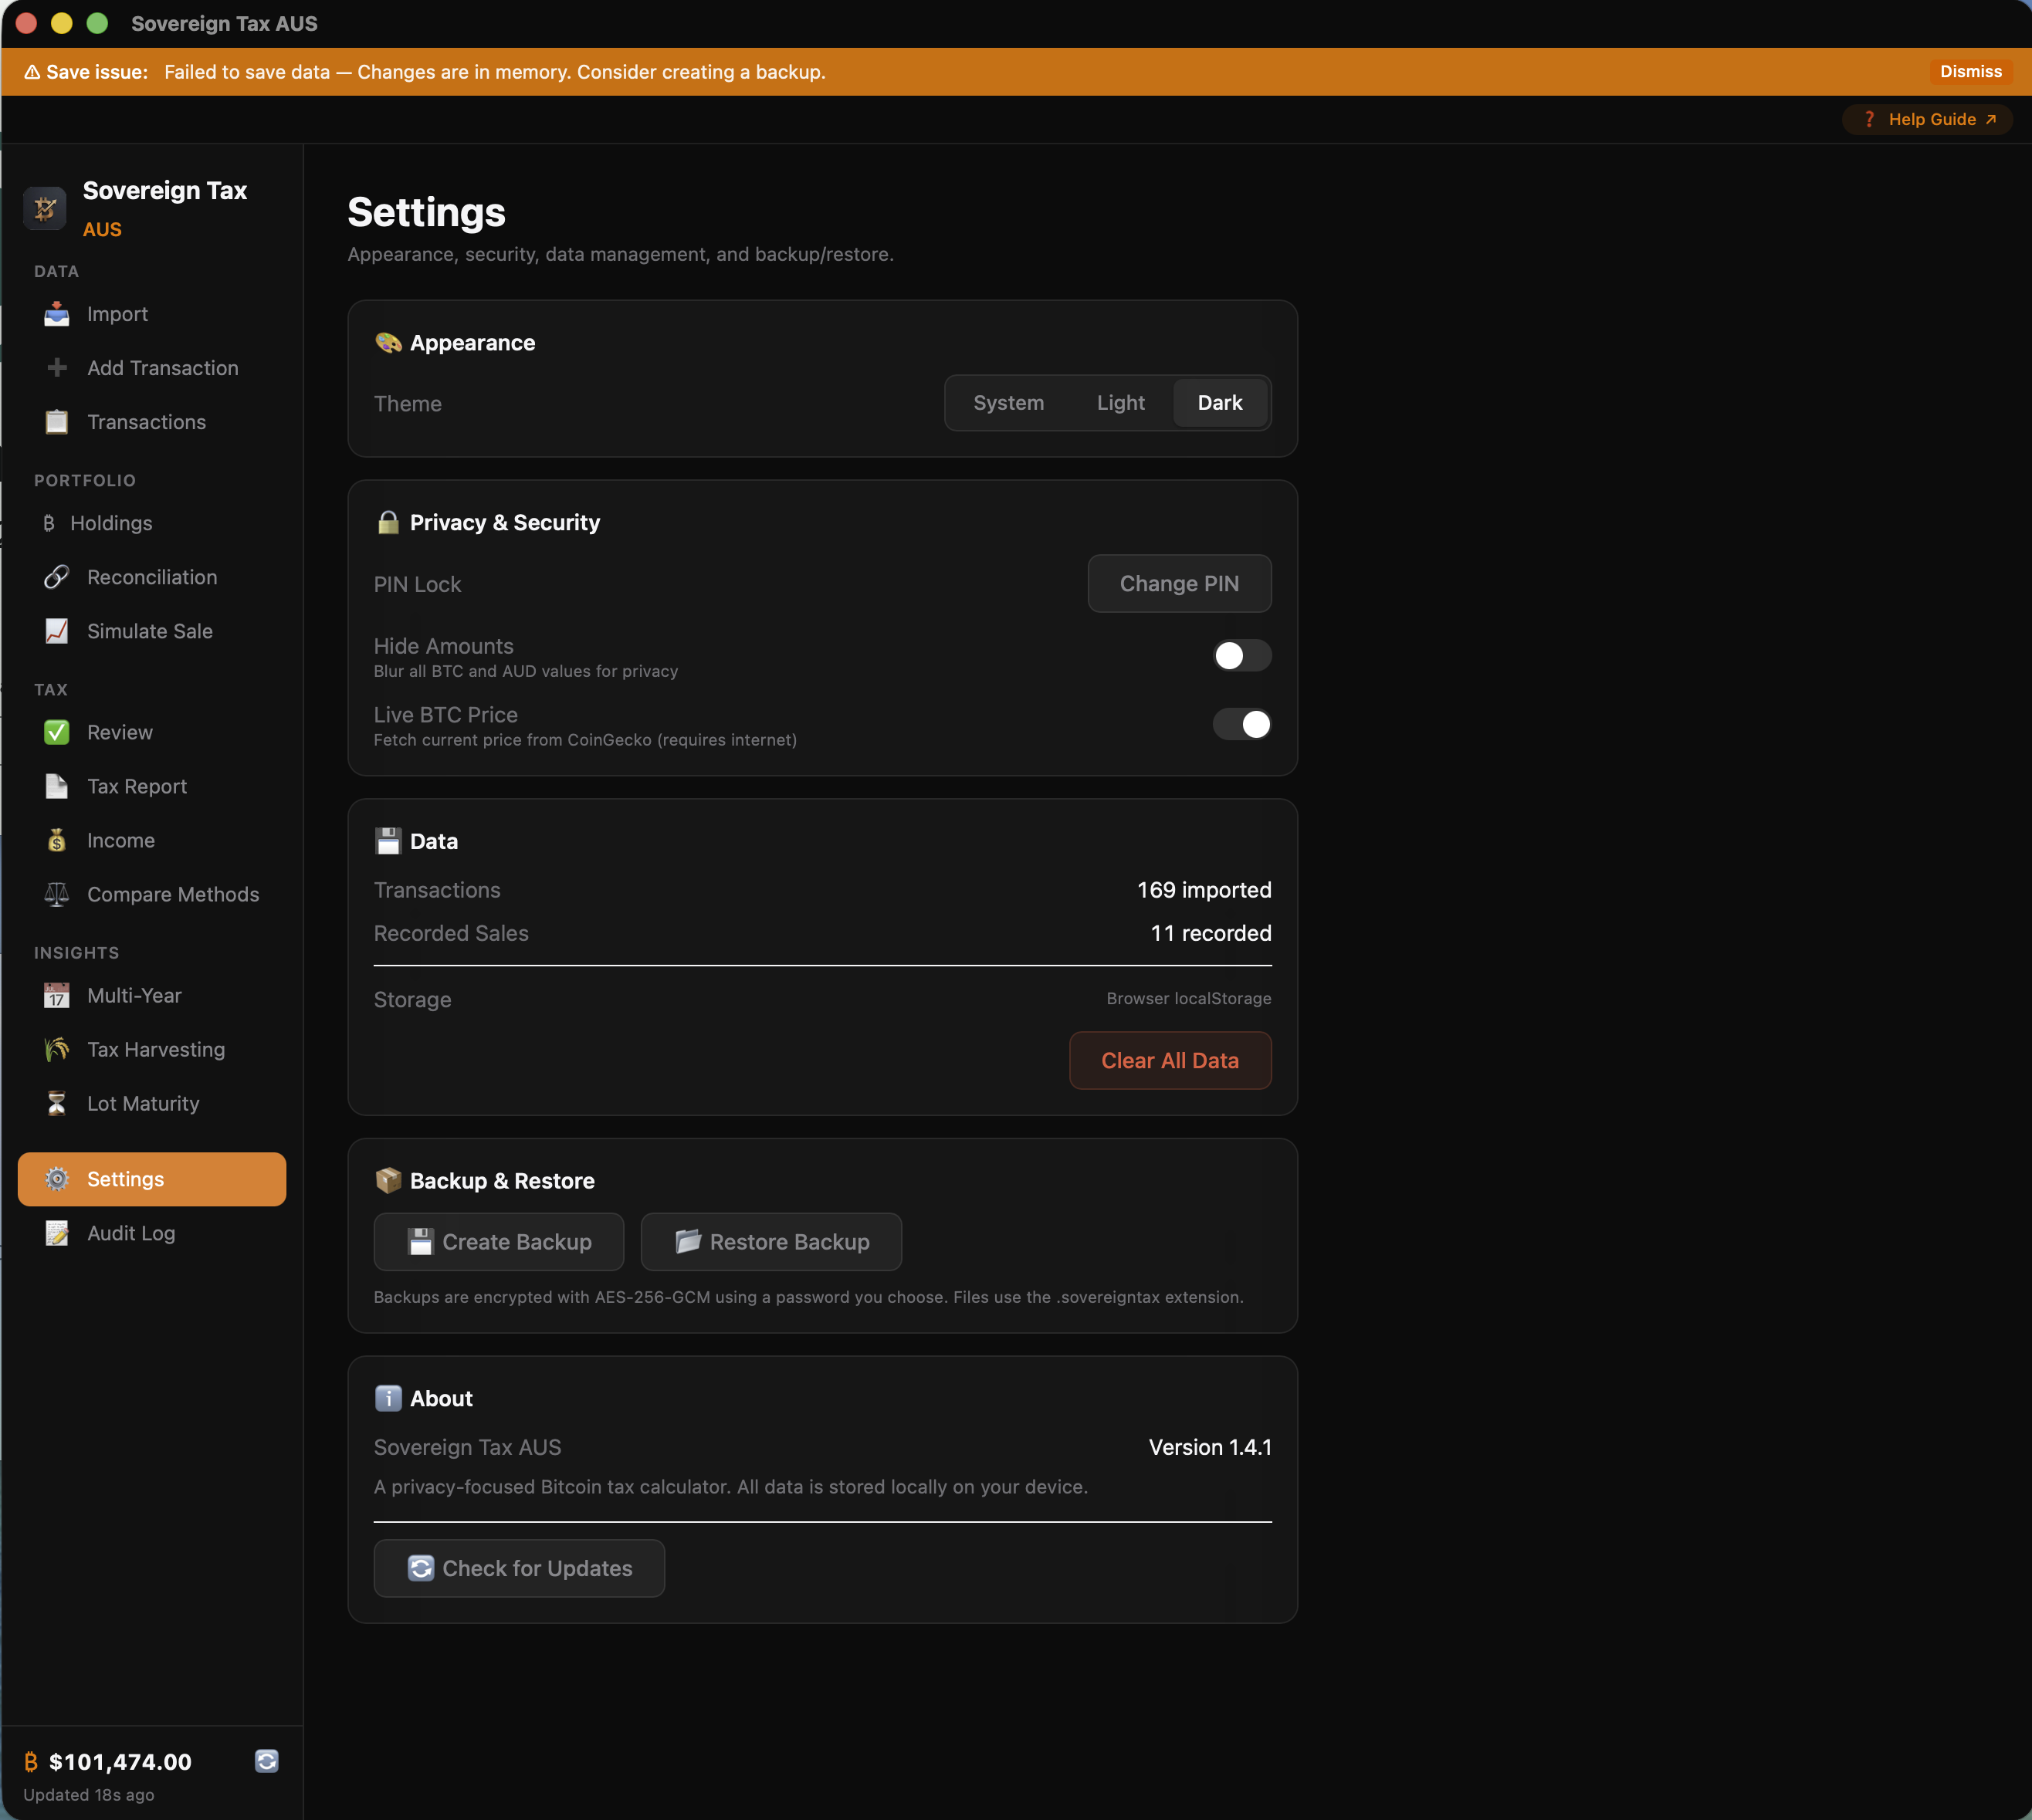Open Tax Harvesting via the herb icon
The image size is (2032, 1820).
click(57, 1049)
